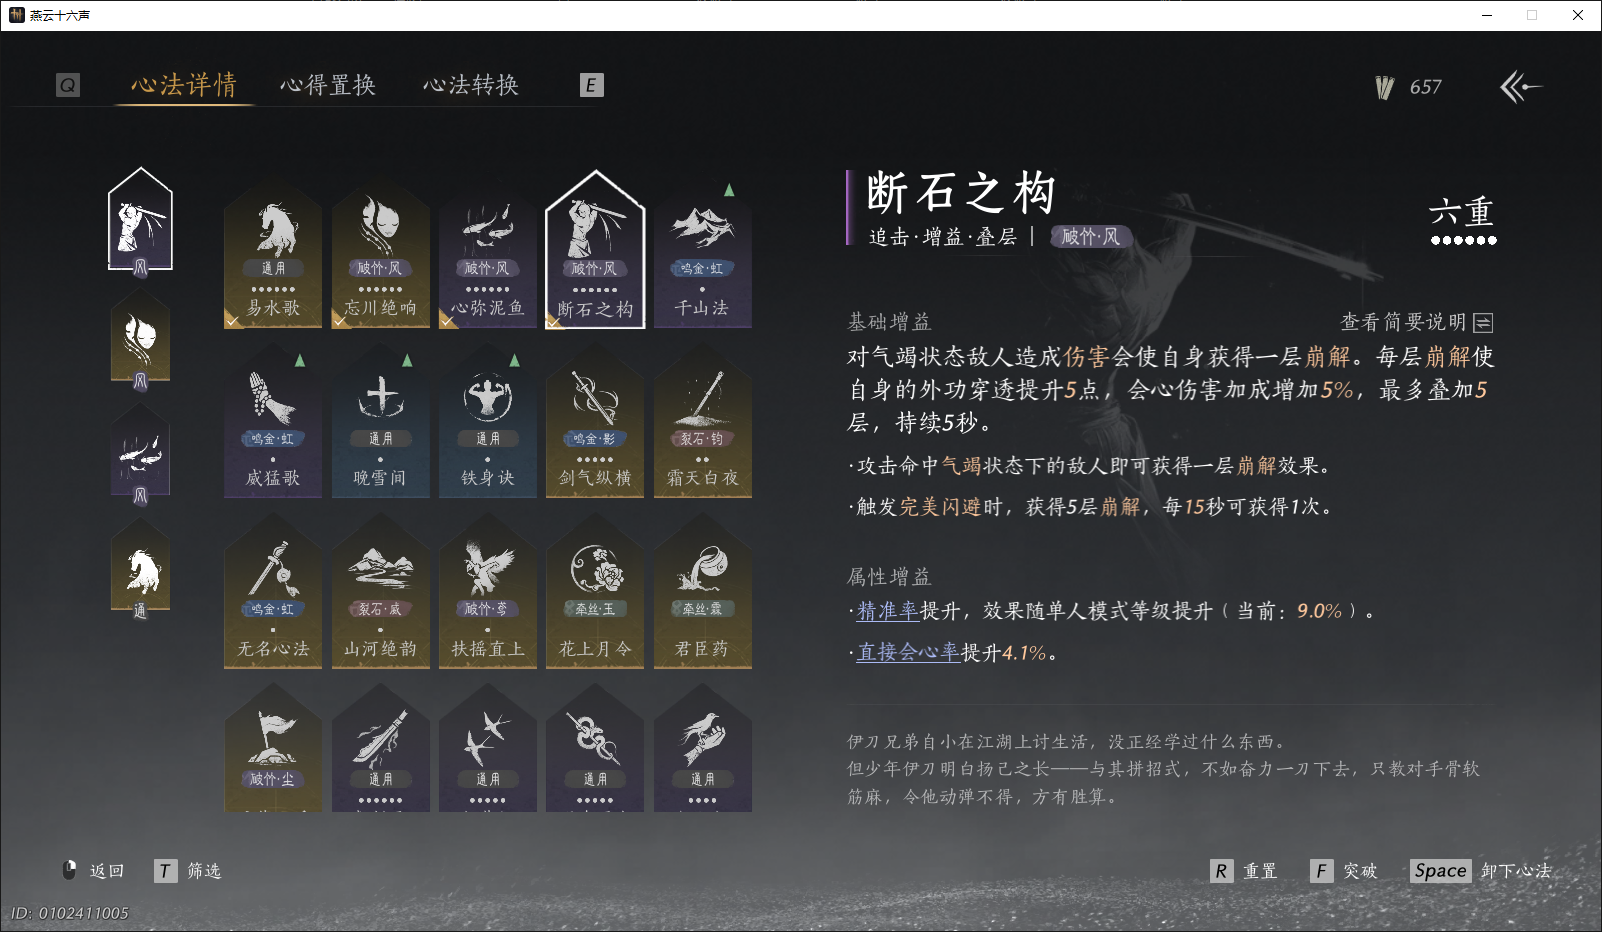Screen dimensions: 1602x932
Task: Click the upgrade arrow on 千山法
Action: coord(729,190)
